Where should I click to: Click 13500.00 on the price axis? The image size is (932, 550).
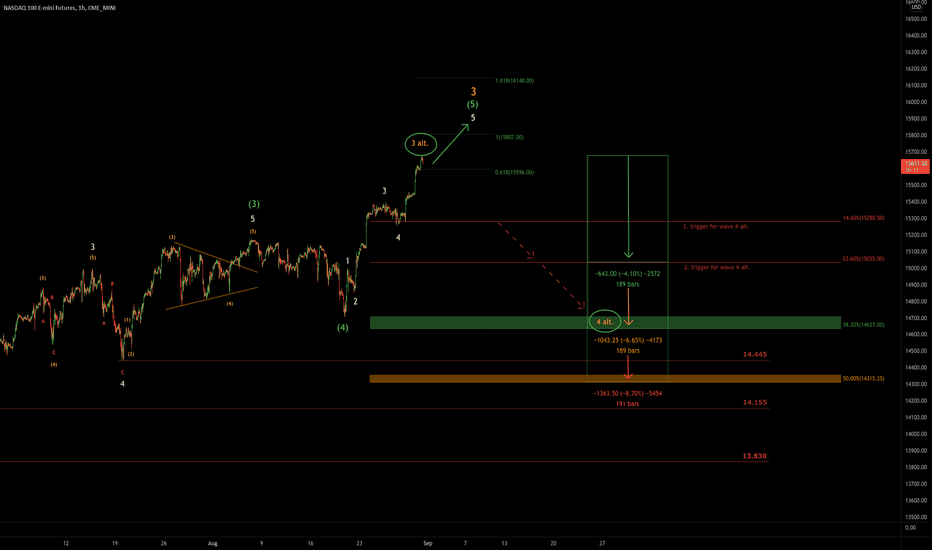(x=916, y=517)
